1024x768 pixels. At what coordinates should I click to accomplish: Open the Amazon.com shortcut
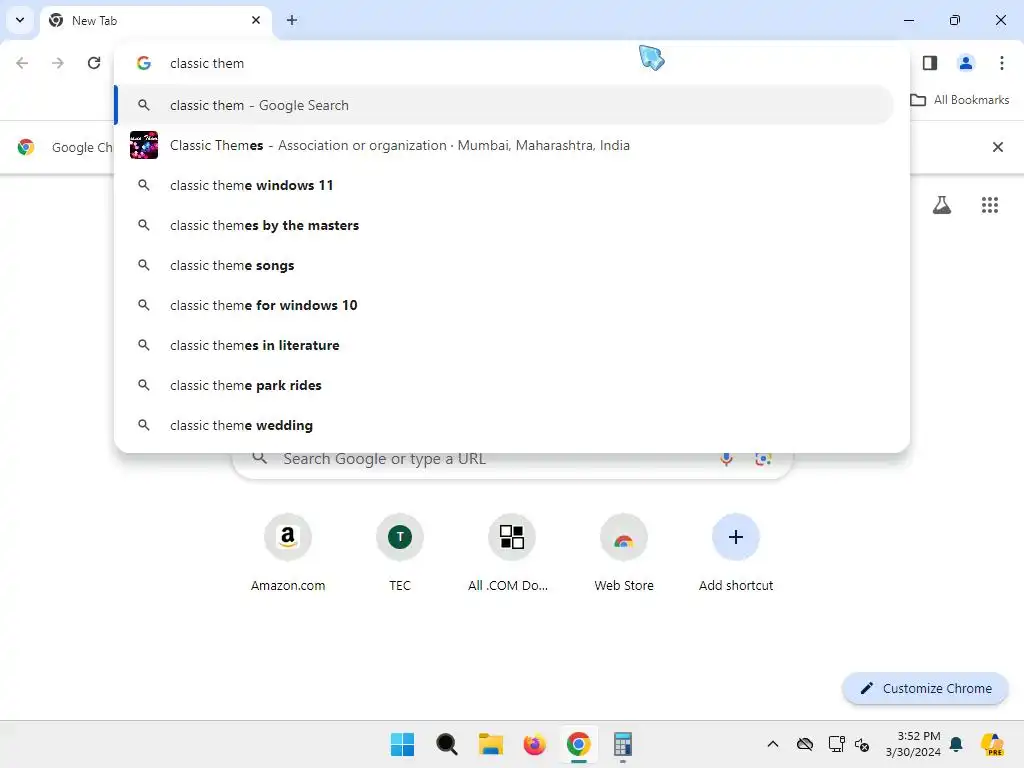coord(288,552)
